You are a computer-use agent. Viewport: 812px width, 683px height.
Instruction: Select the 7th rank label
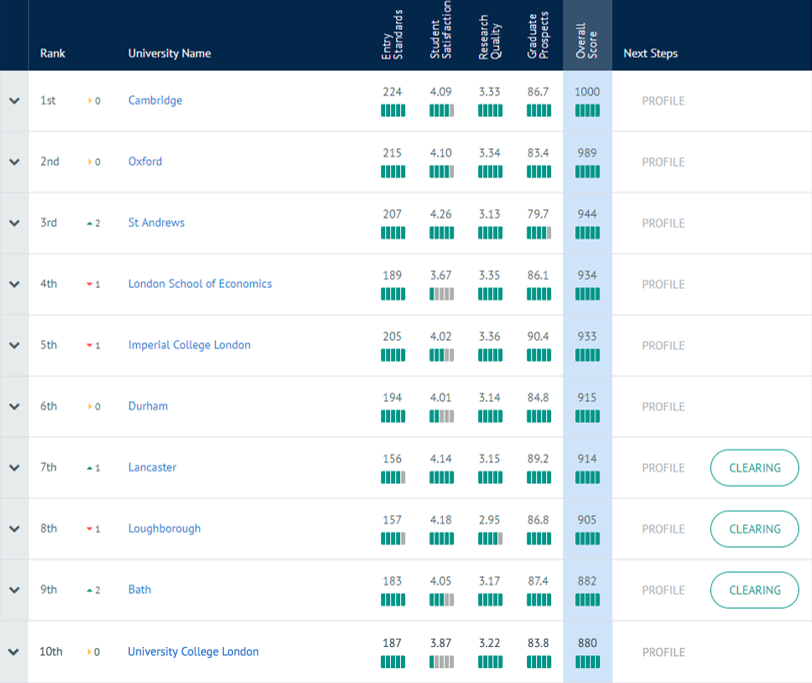pyautogui.click(x=48, y=467)
